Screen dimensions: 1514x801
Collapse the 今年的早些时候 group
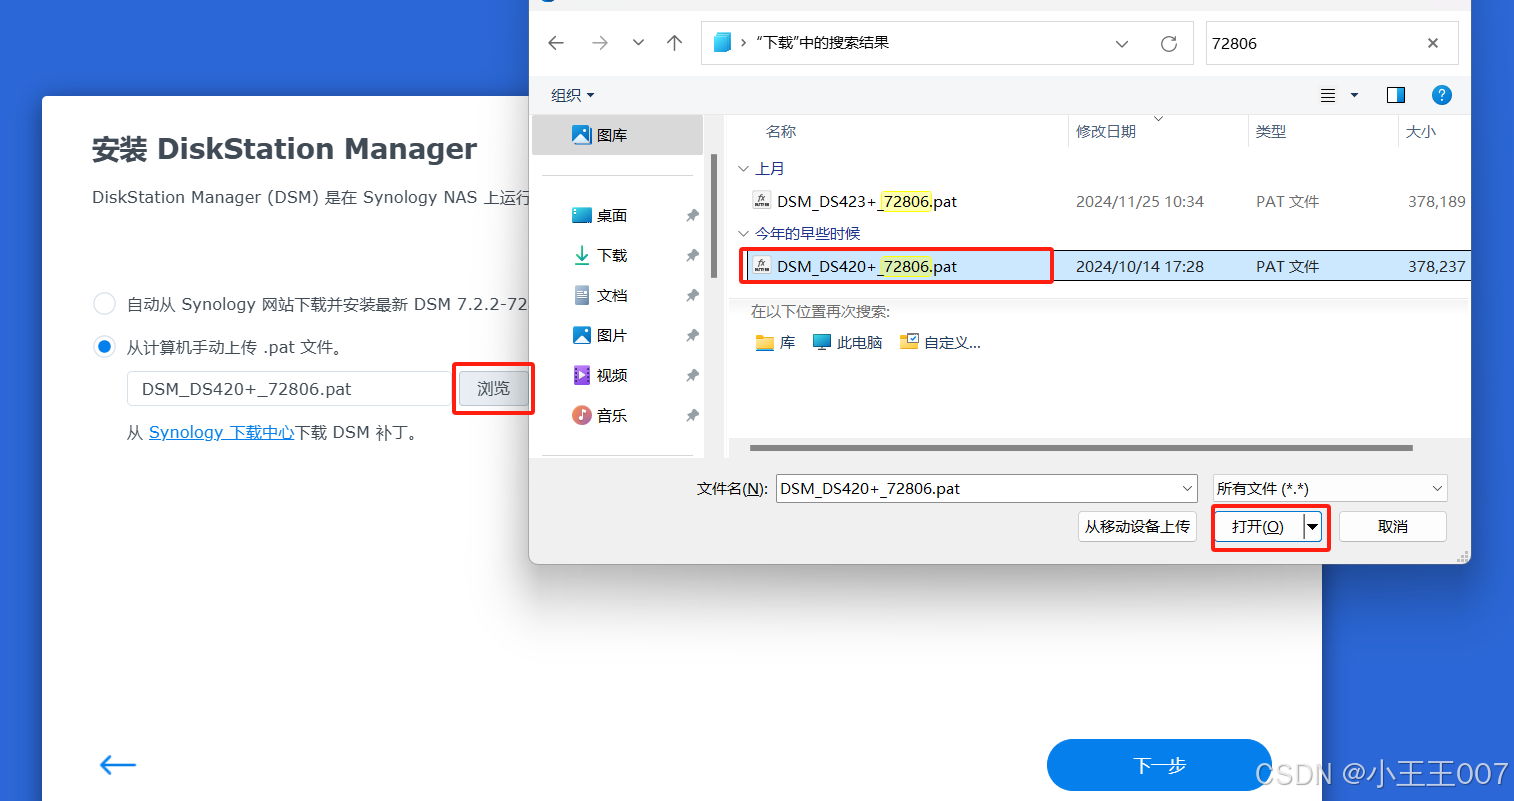tap(743, 234)
